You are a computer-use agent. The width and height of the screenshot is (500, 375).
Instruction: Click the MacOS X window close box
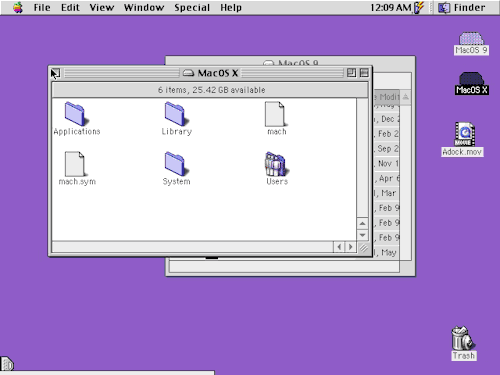pos(55,73)
